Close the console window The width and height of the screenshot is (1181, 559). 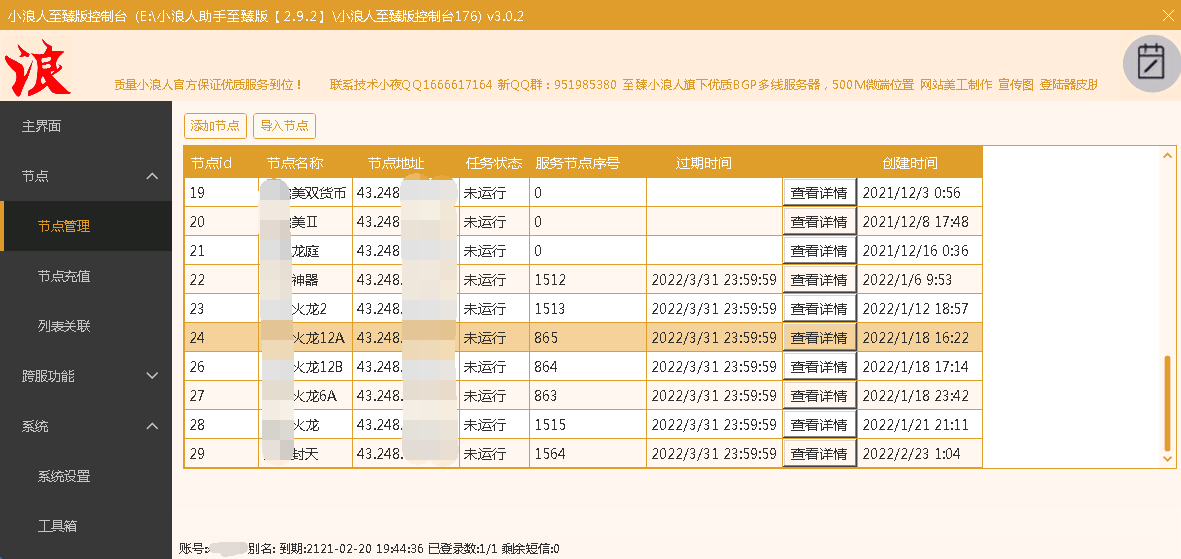pos(1166,15)
